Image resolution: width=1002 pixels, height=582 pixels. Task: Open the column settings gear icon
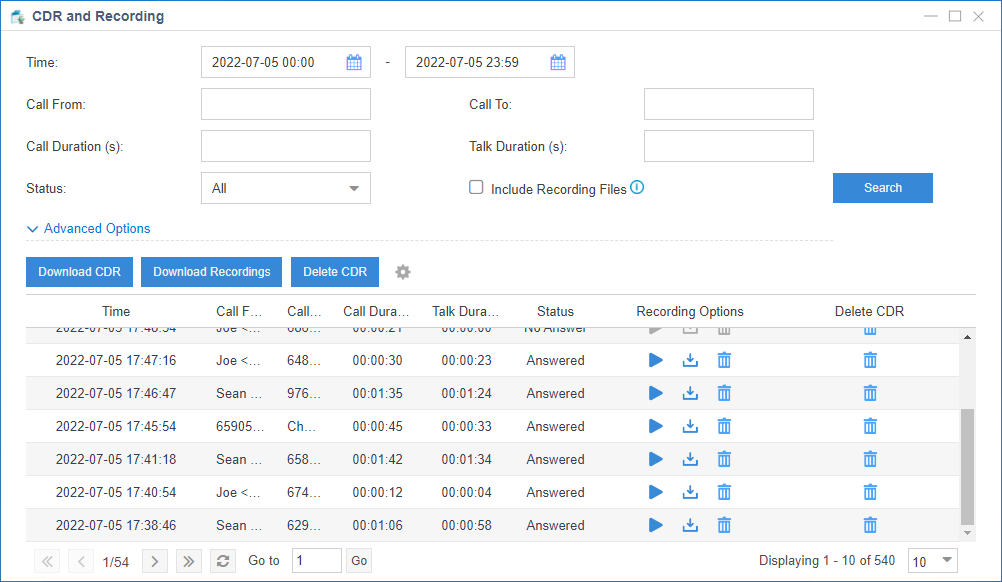point(403,272)
